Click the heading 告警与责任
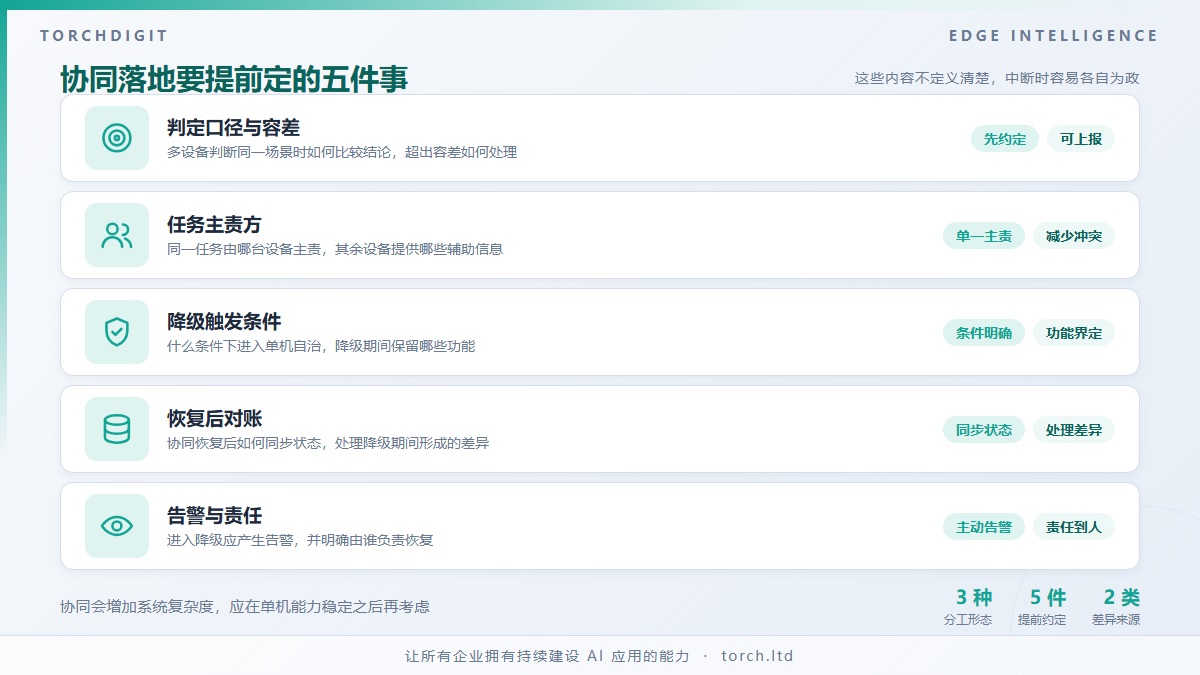 click(214, 516)
